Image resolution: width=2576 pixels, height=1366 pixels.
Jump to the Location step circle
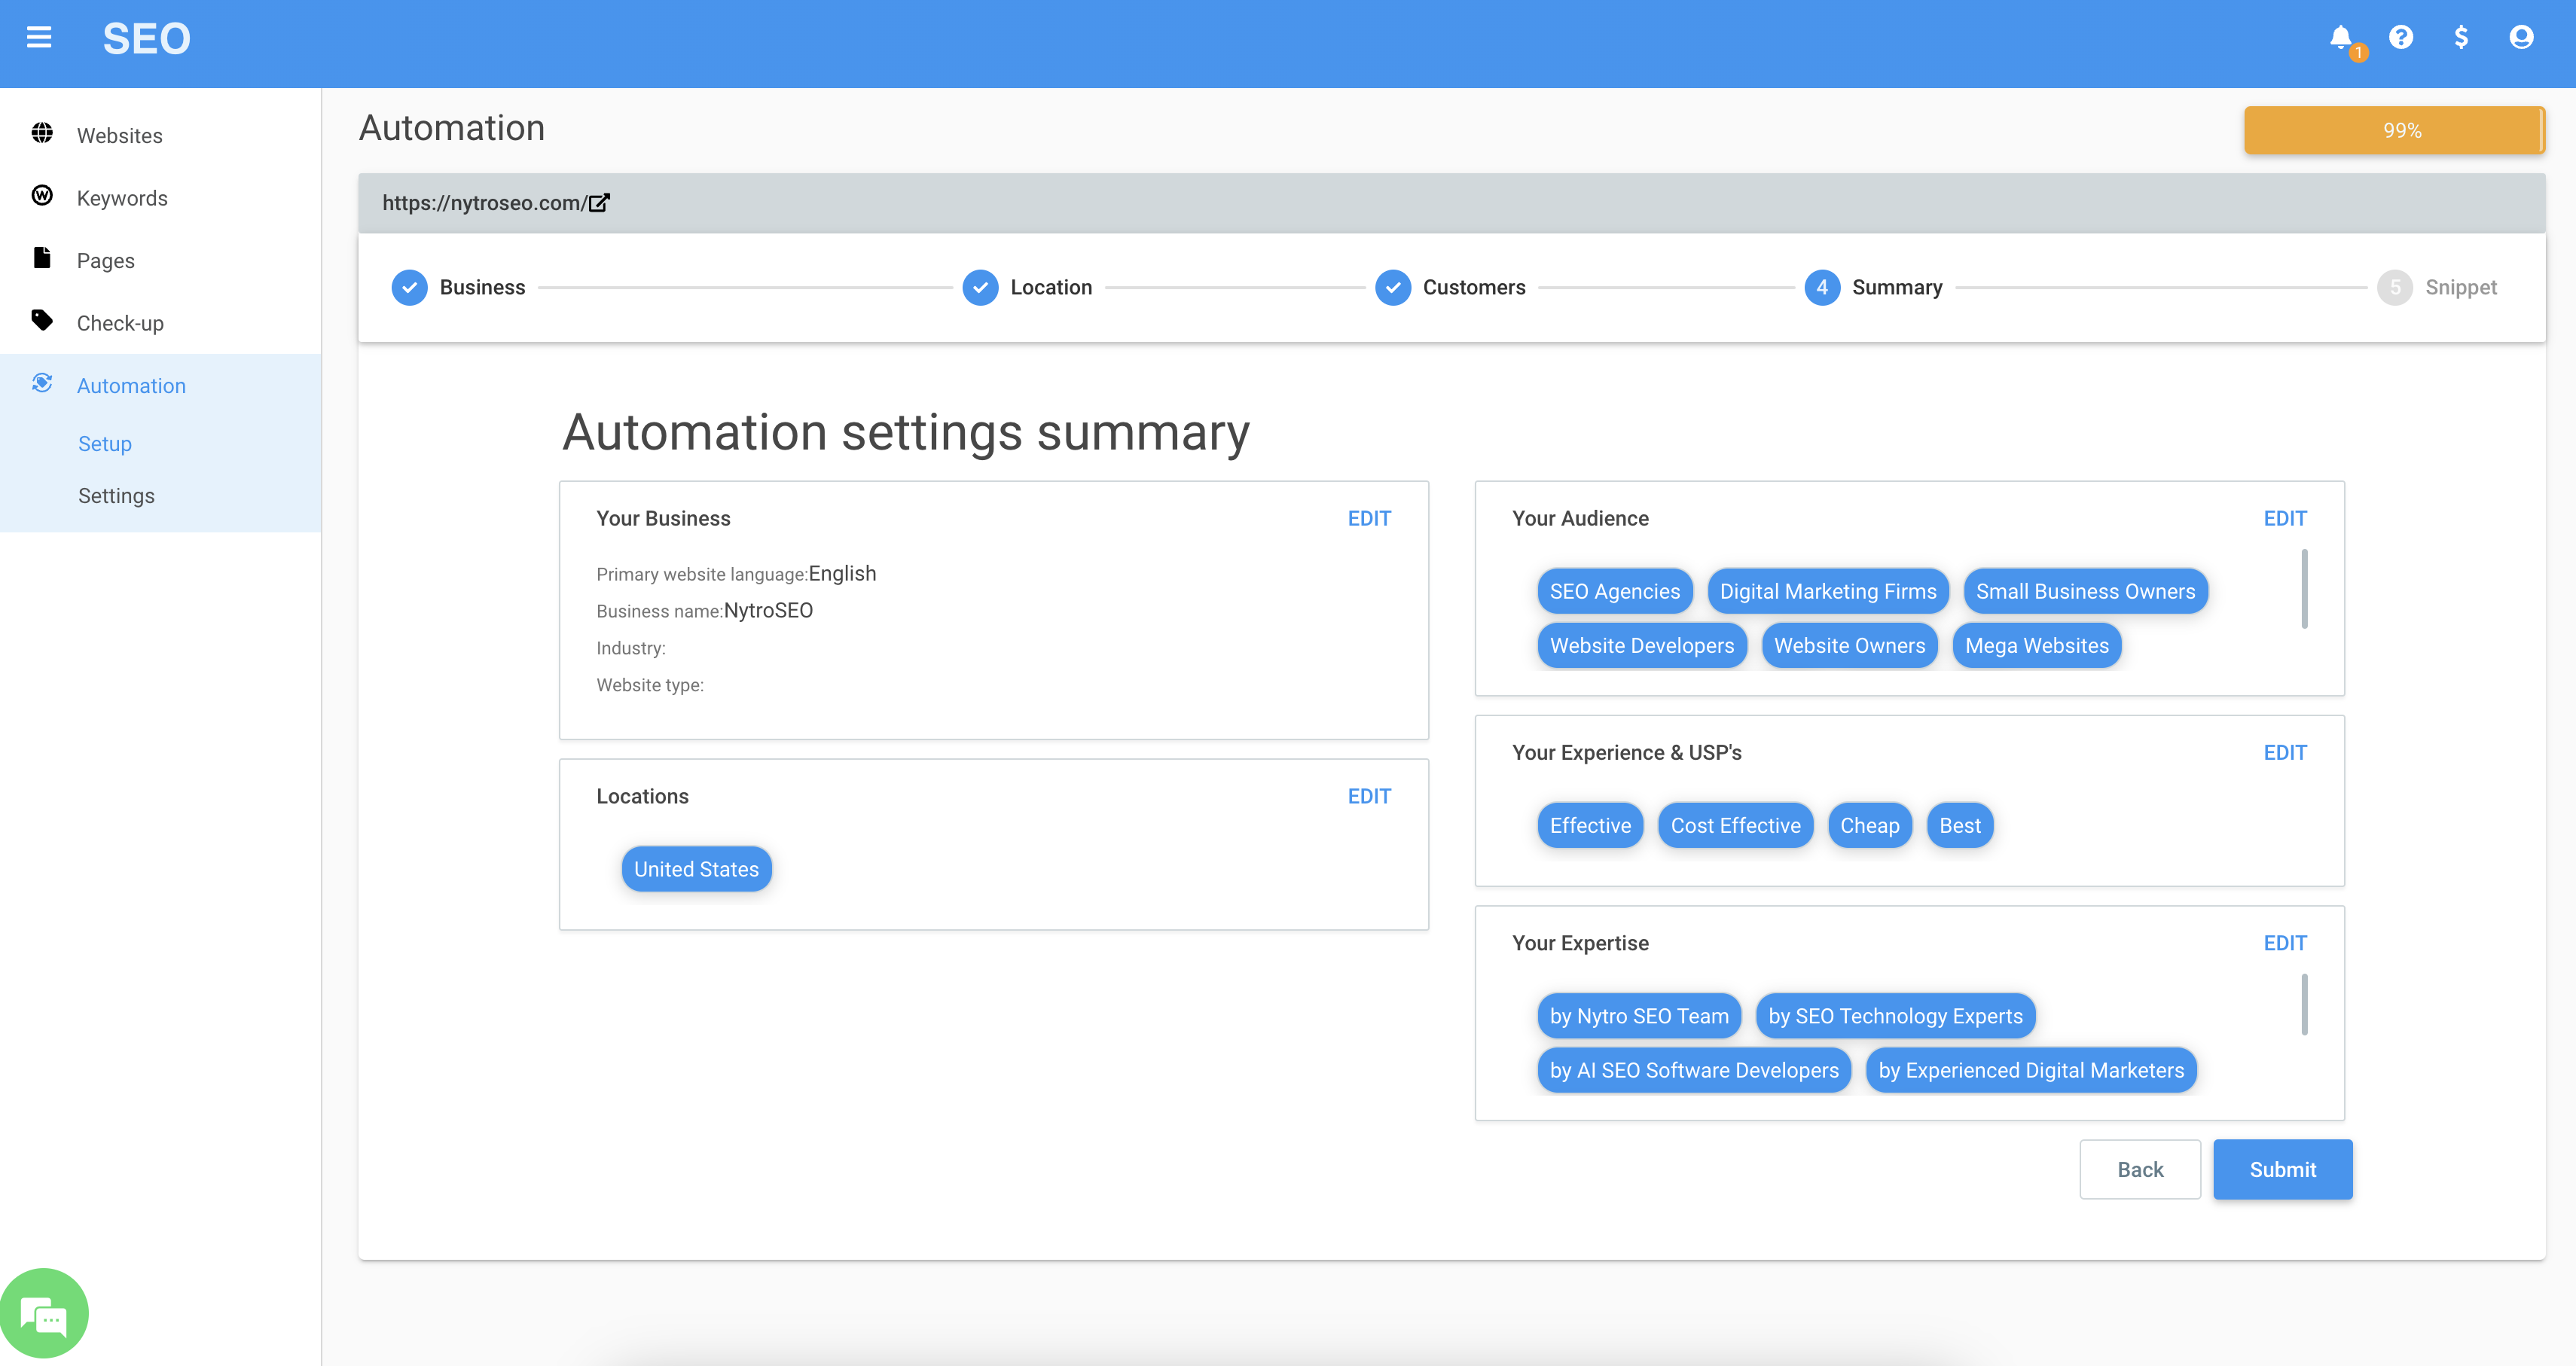pos(980,288)
